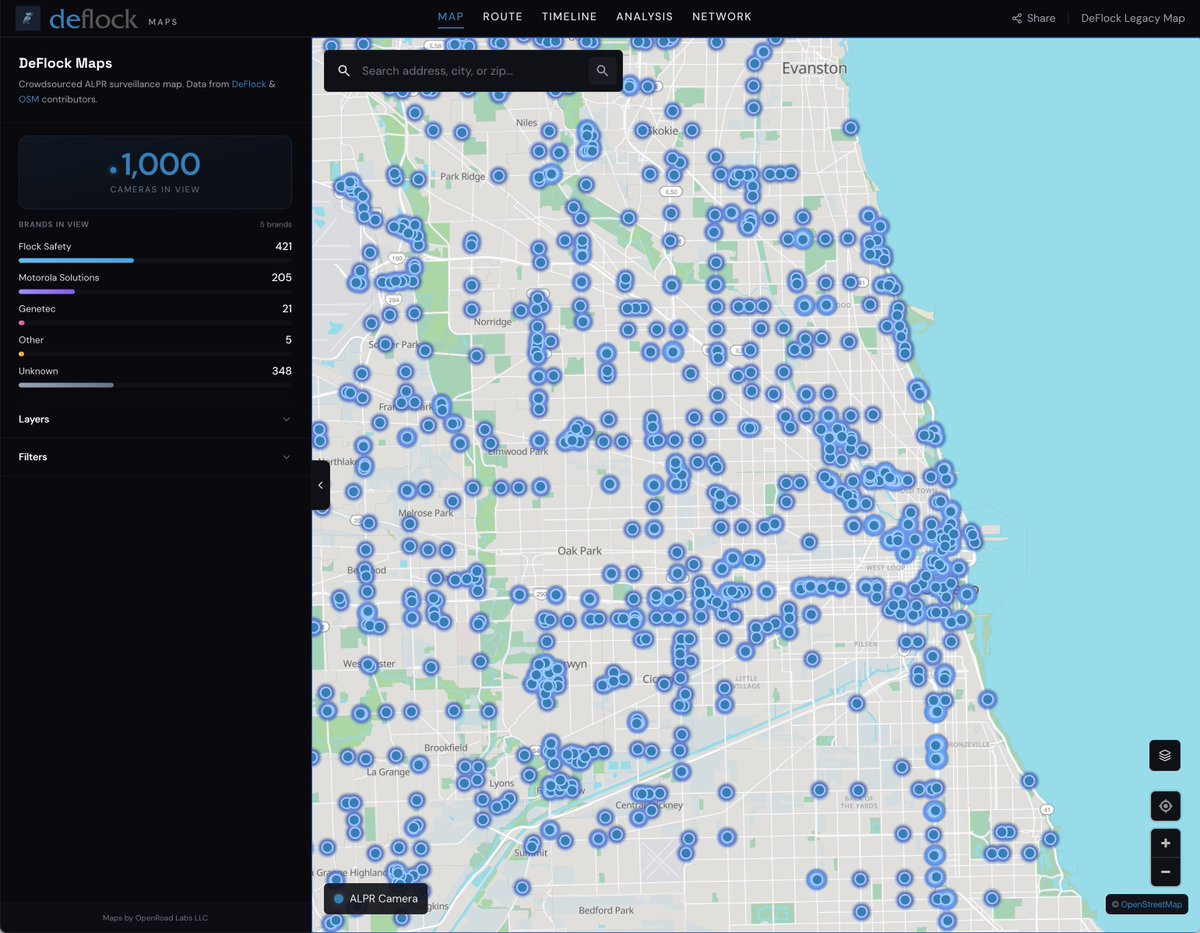Click the Oak Park map label
The width and height of the screenshot is (1200, 933).
tap(580, 551)
